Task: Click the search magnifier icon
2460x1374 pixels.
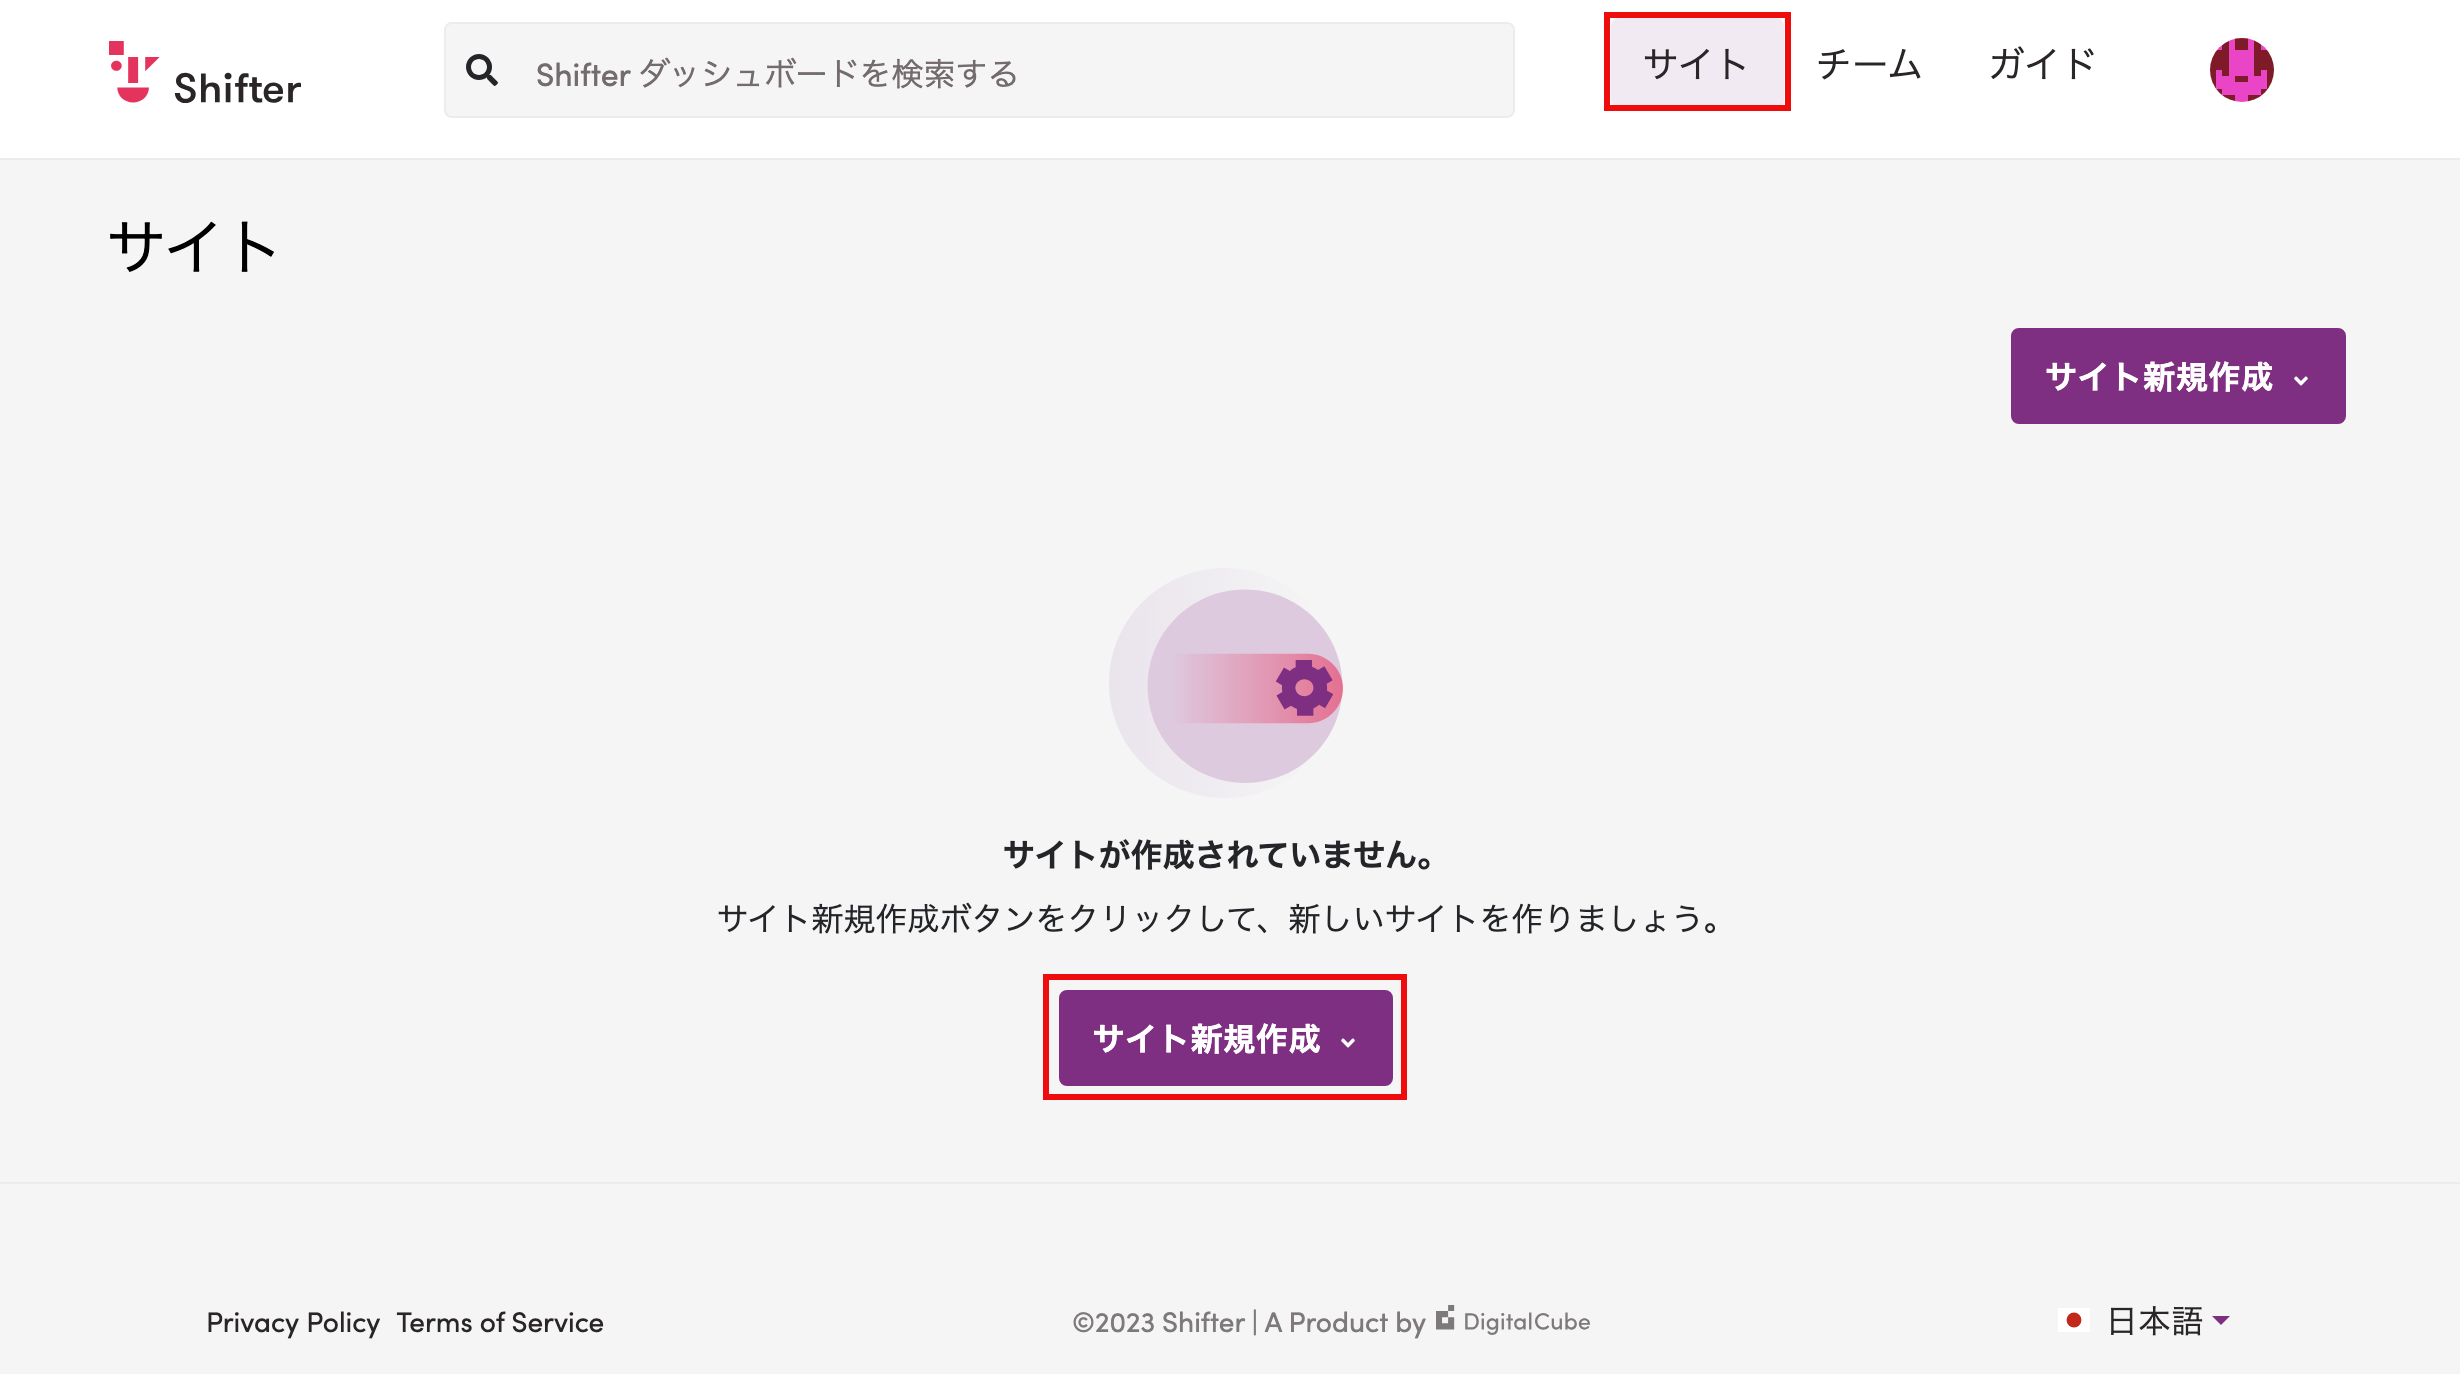Action: [483, 70]
